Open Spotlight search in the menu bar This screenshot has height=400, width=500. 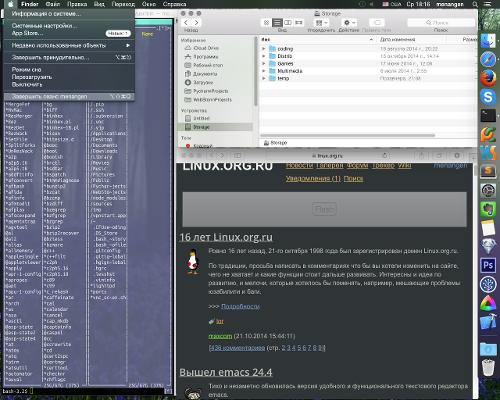475,4
